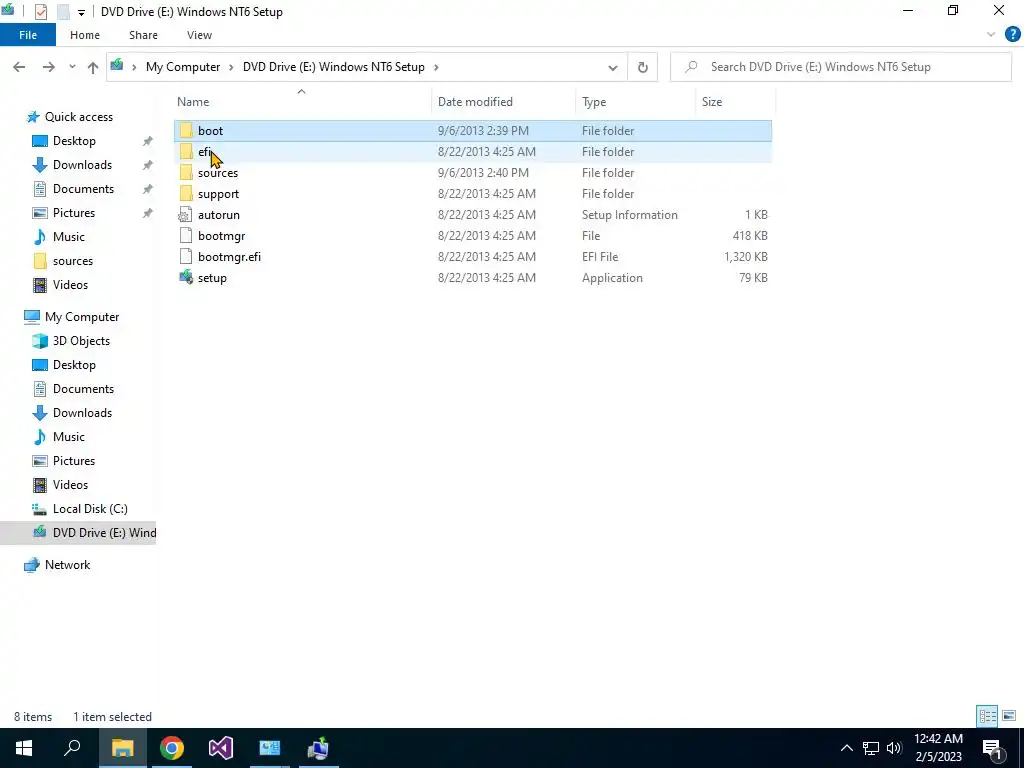Open address bar previous locations dropdown
Image resolution: width=1024 pixels, height=768 pixels.
pyautogui.click(x=613, y=67)
